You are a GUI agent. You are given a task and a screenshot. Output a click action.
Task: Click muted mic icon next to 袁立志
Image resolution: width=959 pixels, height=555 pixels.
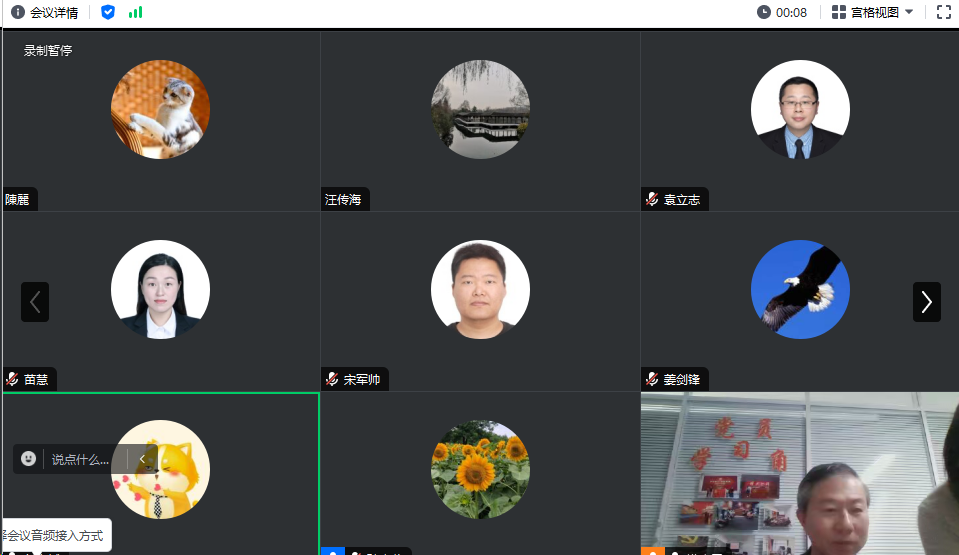(x=652, y=199)
